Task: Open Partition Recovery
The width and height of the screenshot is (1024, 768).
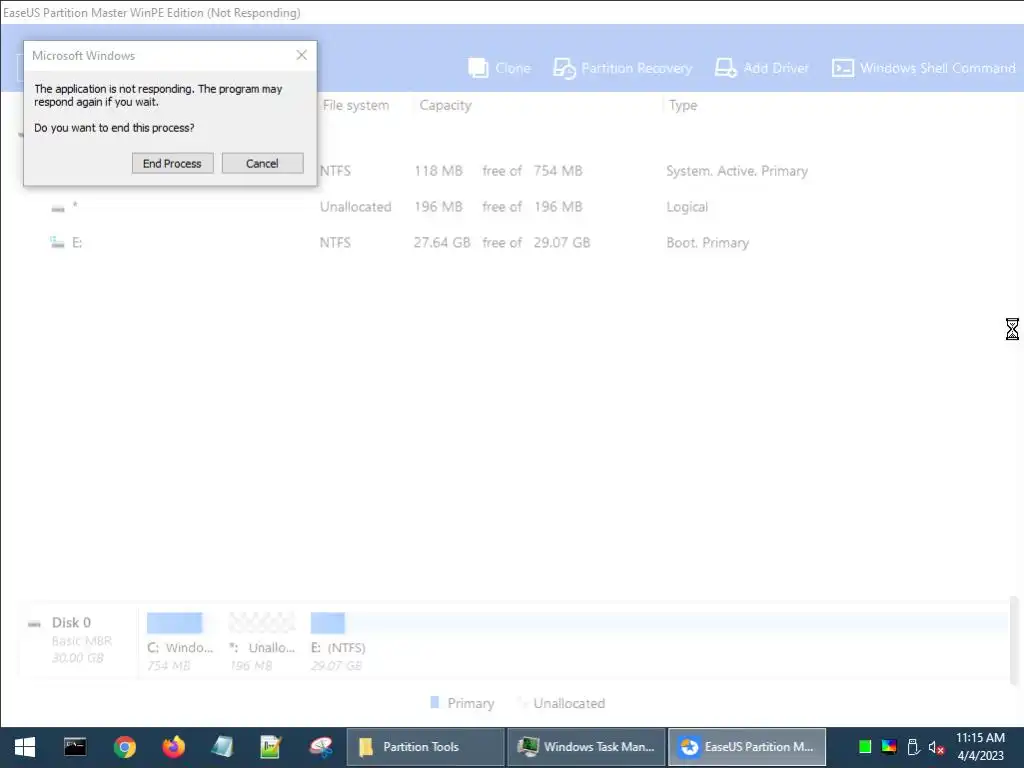Action: point(622,68)
